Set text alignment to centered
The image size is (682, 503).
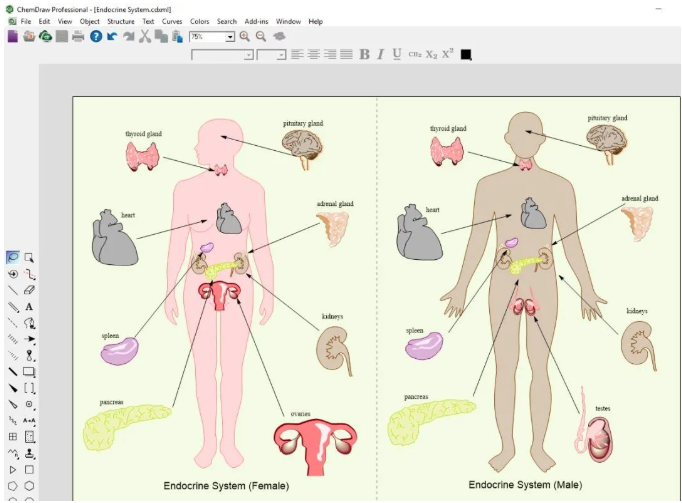[314, 54]
